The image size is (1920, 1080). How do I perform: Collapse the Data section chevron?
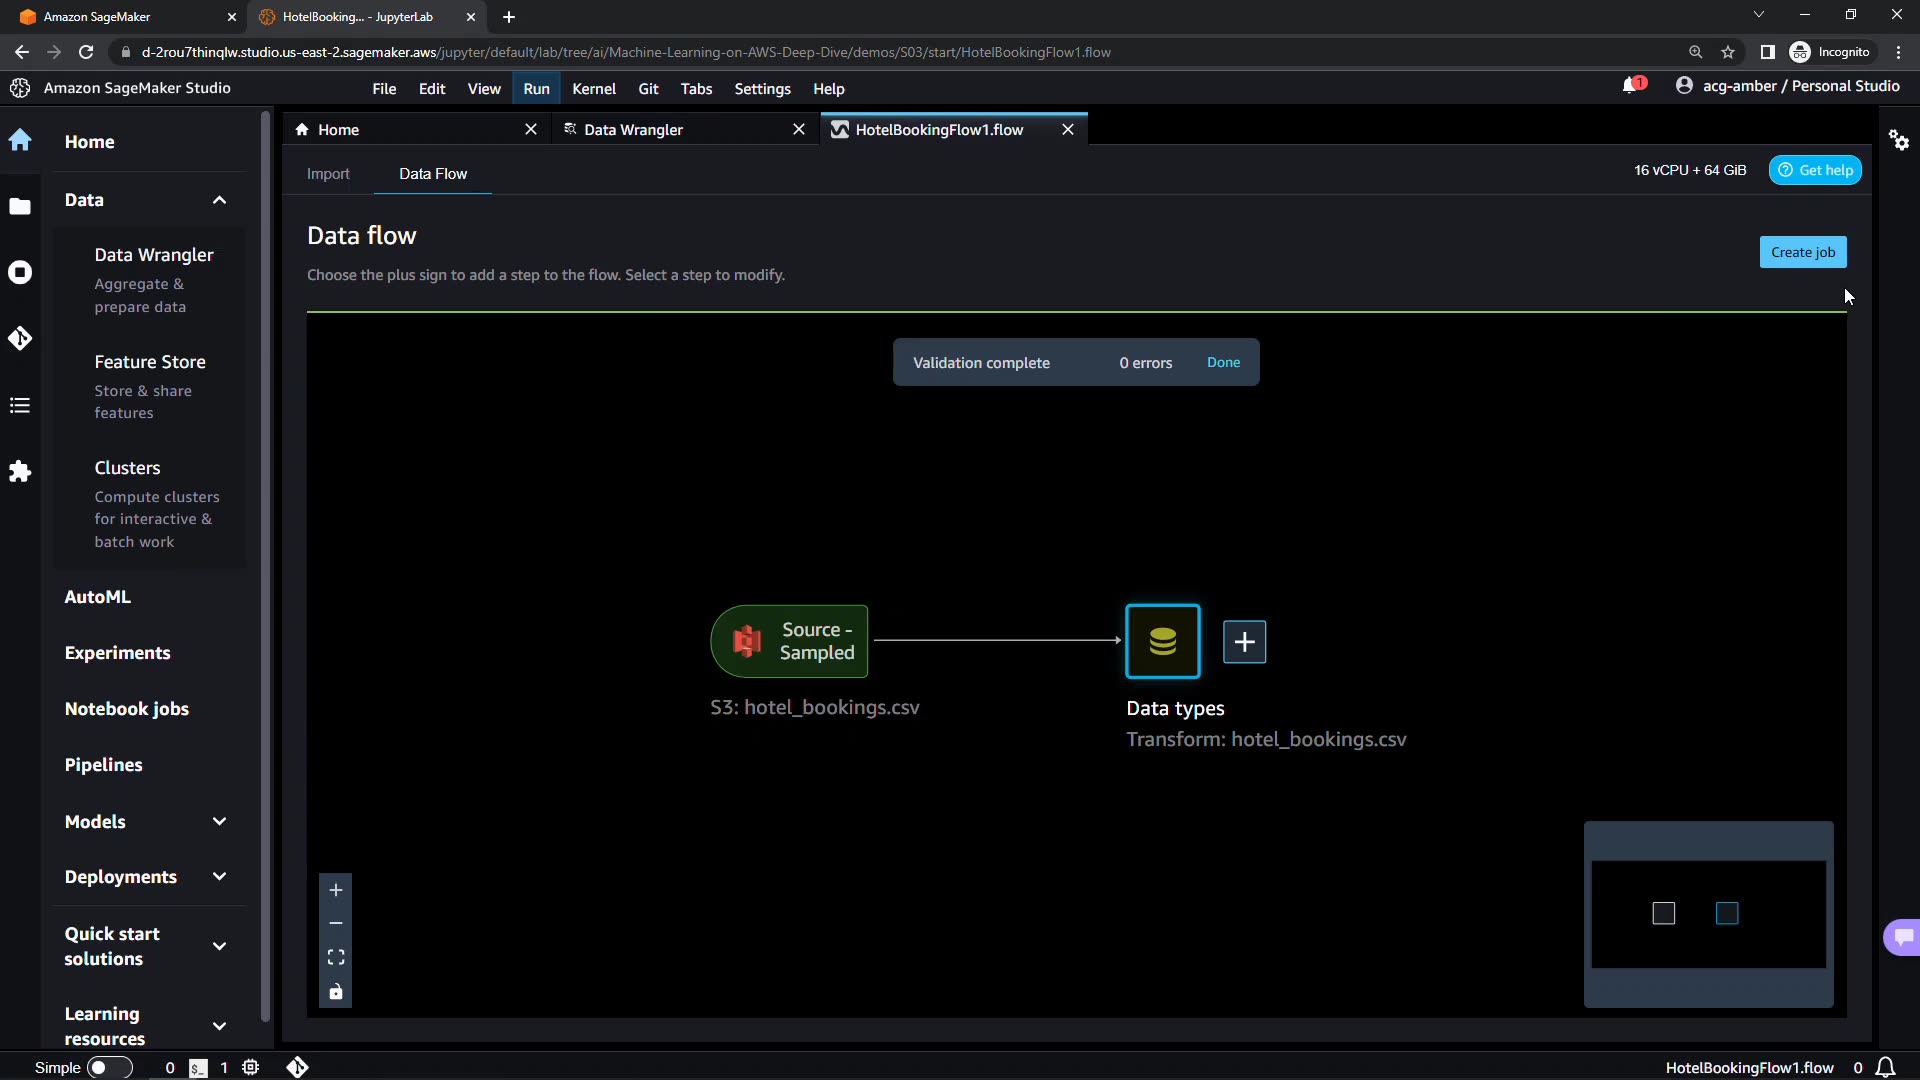coord(219,200)
